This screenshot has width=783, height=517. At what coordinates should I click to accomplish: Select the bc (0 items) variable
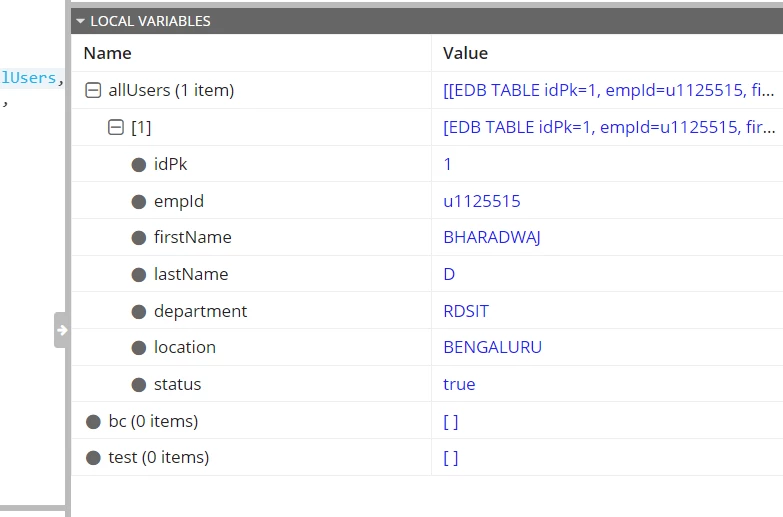click(153, 421)
